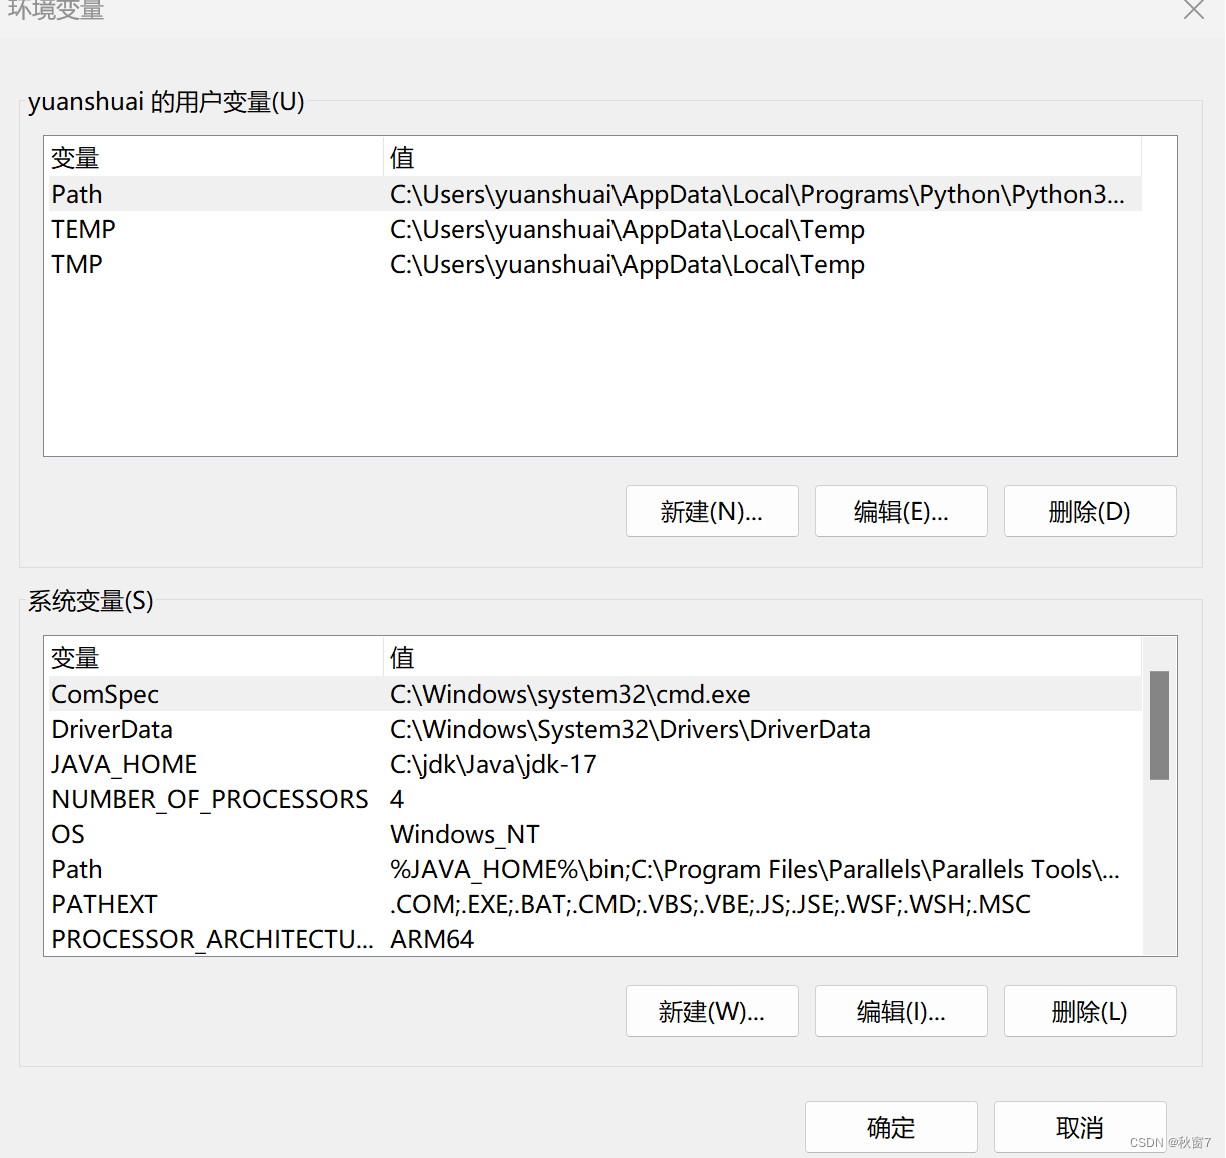Click the TEMP value AppData\Local\Temp
The height and width of the screenshot is (1158, 1226).
pyautogui.click(x=627, y=229)
